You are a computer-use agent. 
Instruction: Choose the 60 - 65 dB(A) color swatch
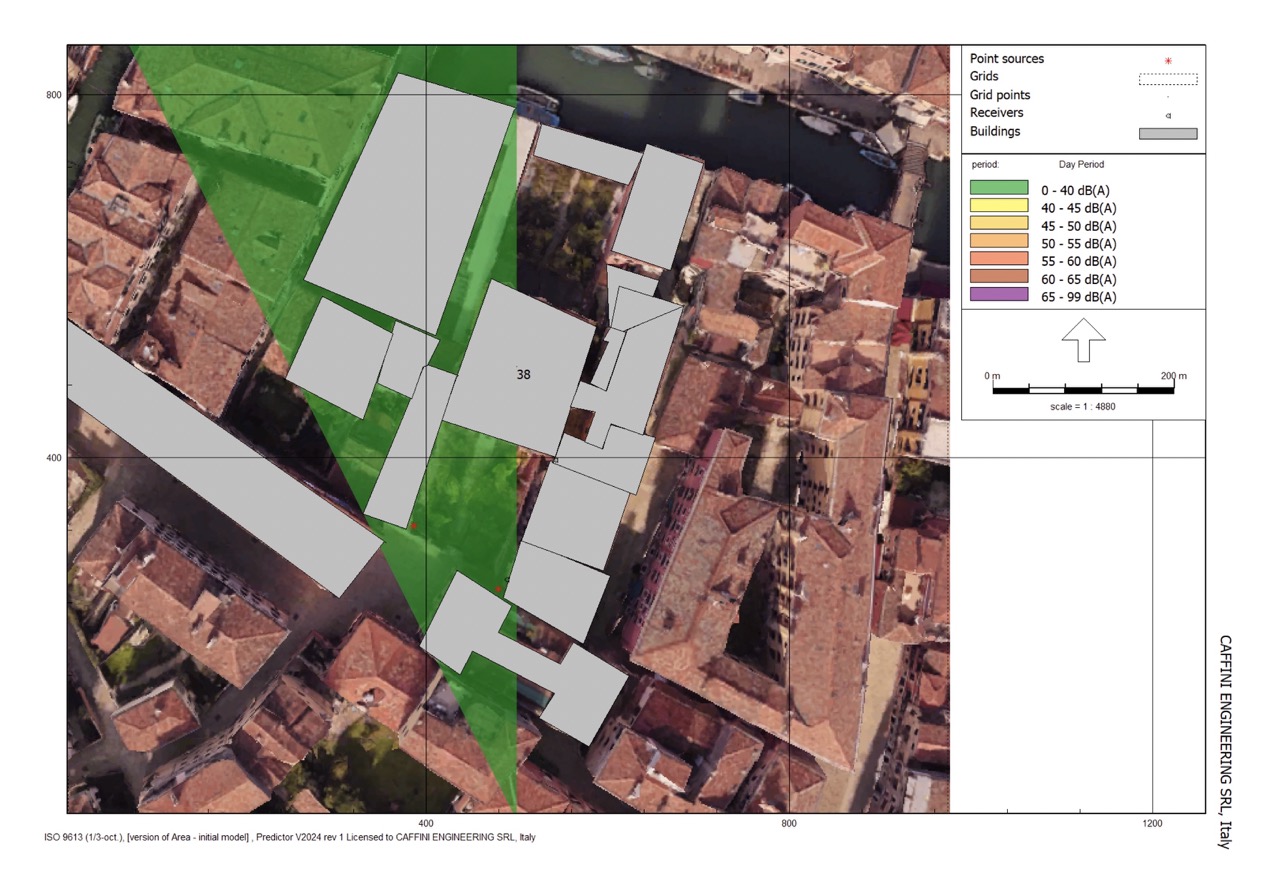[999, 277]
